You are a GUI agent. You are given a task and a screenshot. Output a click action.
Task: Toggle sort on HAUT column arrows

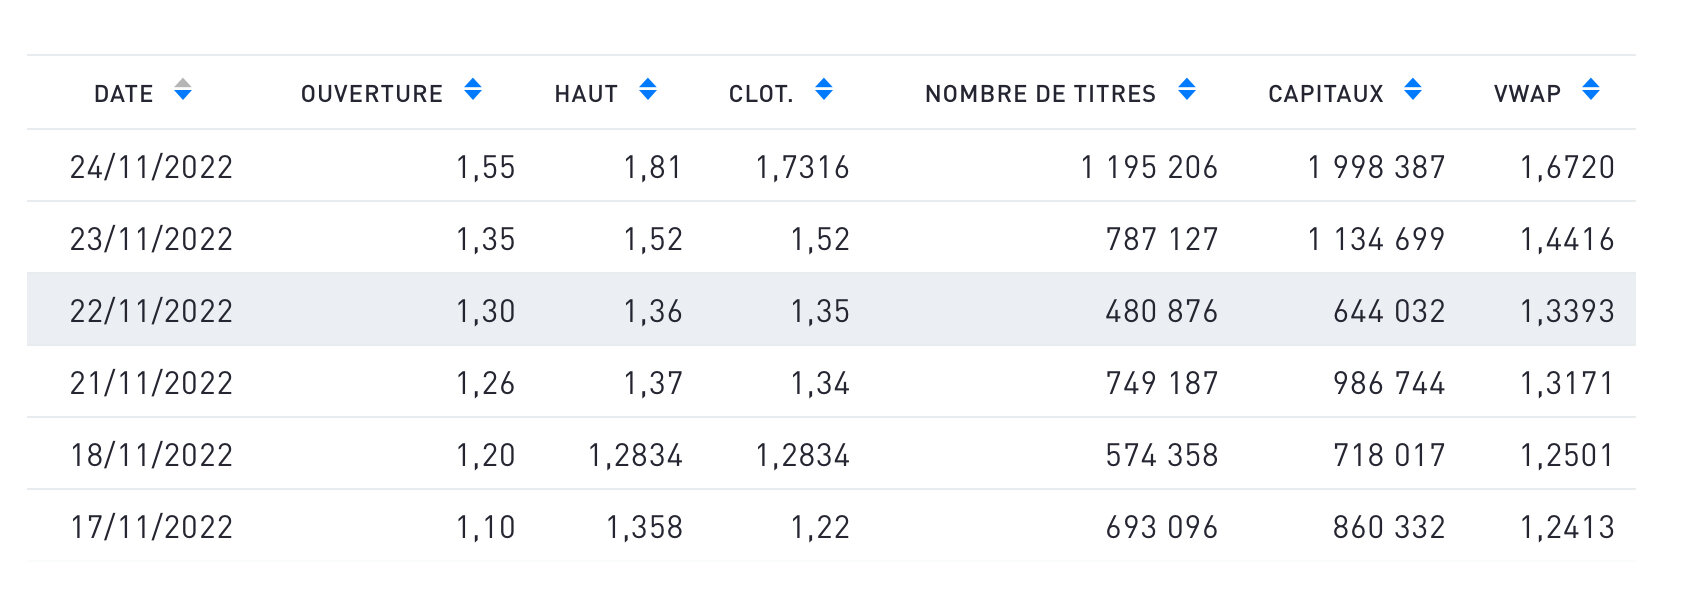click(x=648, y=90)
